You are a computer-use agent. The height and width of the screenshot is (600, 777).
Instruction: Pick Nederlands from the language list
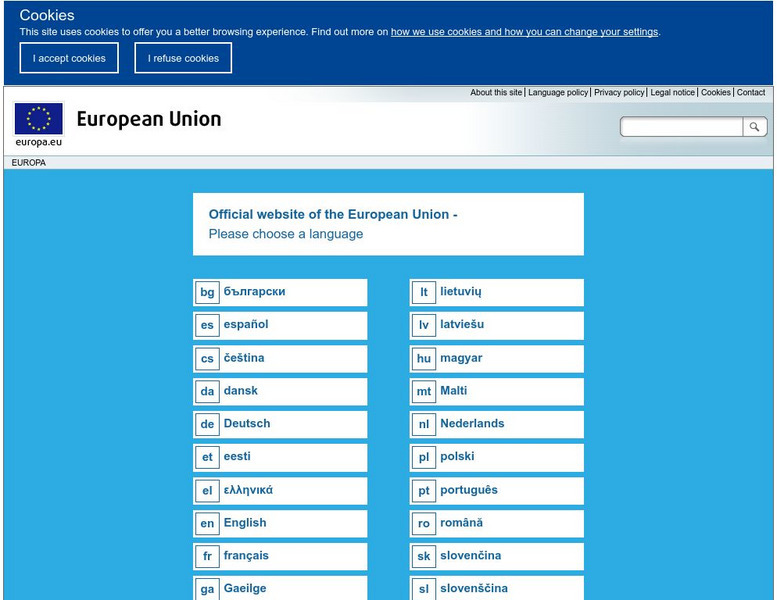pyautogui.click(x=472, y=424)
